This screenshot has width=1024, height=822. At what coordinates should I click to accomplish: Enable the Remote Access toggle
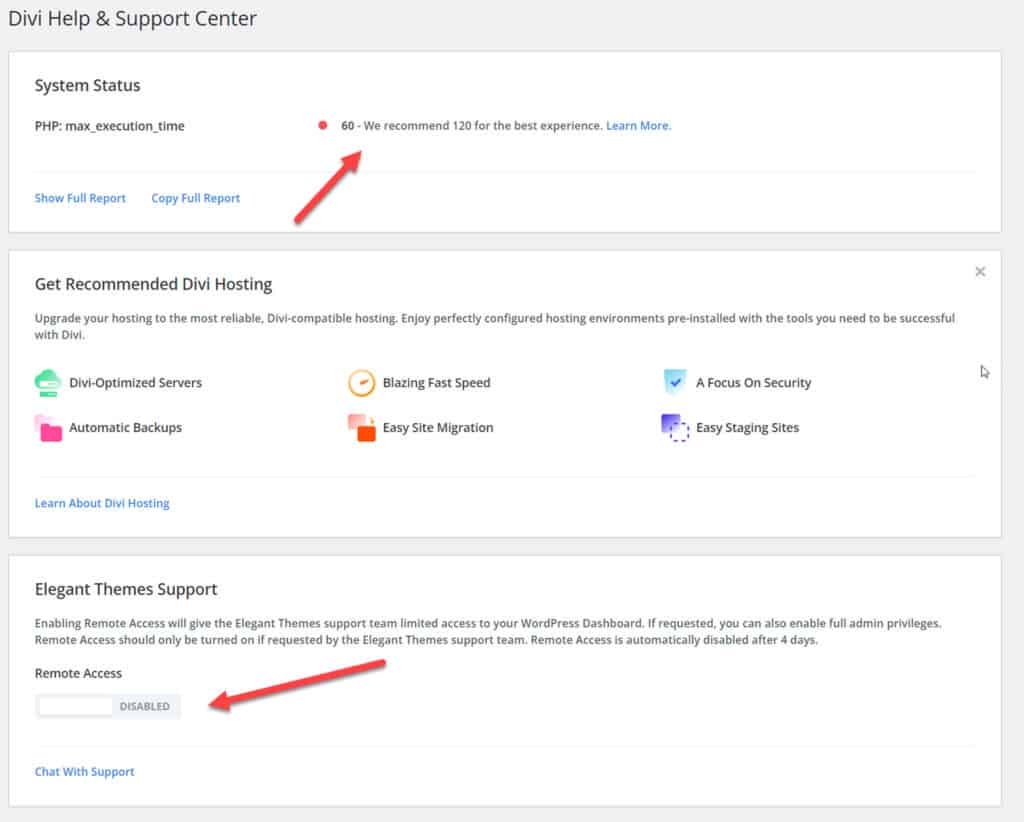tap(108, 706)
